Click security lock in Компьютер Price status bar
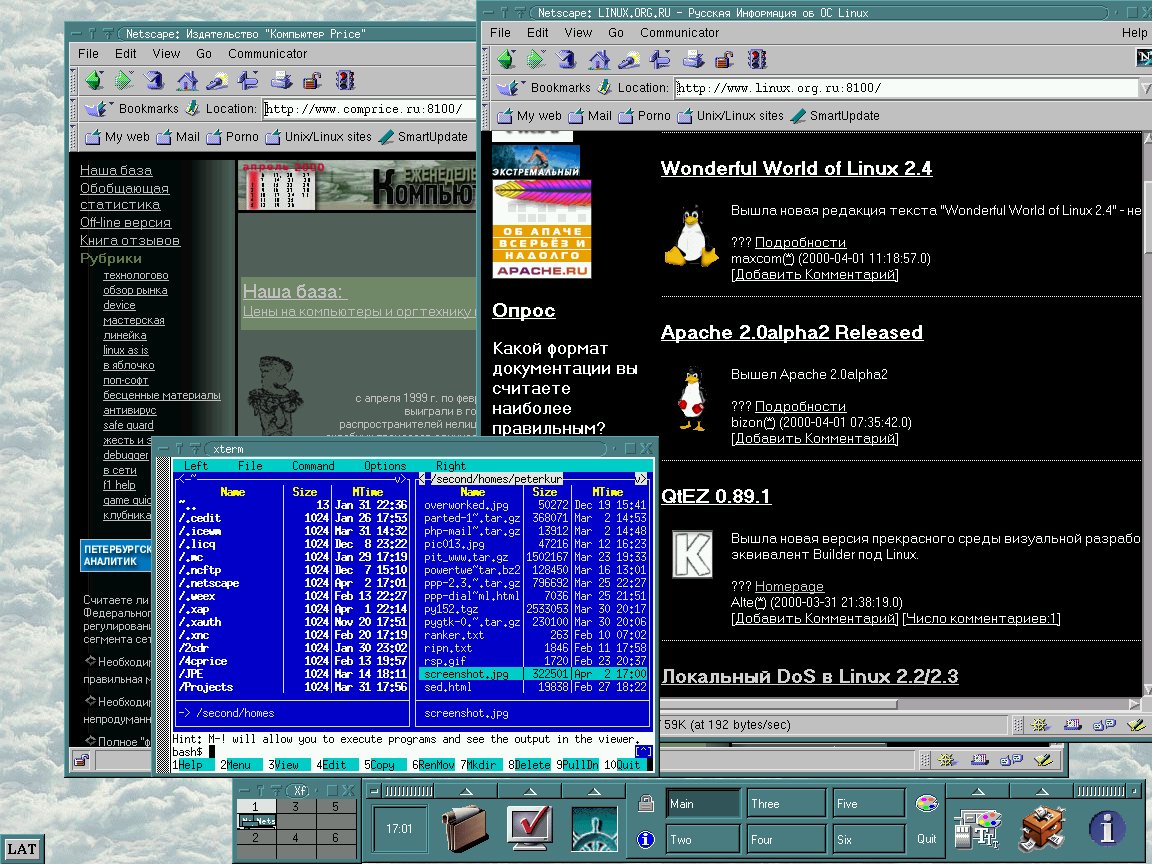The image size is (1152, 864). tap(81, 760)
